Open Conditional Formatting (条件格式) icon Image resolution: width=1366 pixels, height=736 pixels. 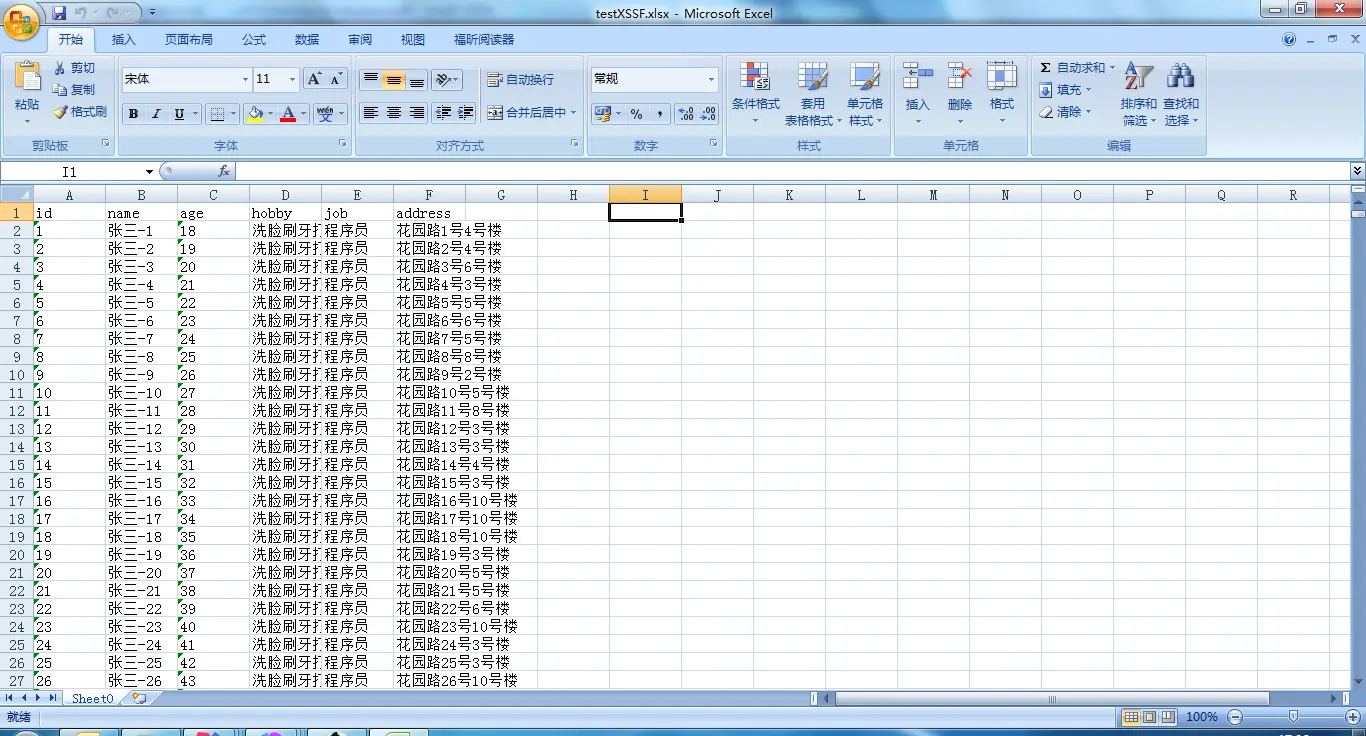(755, 77)
